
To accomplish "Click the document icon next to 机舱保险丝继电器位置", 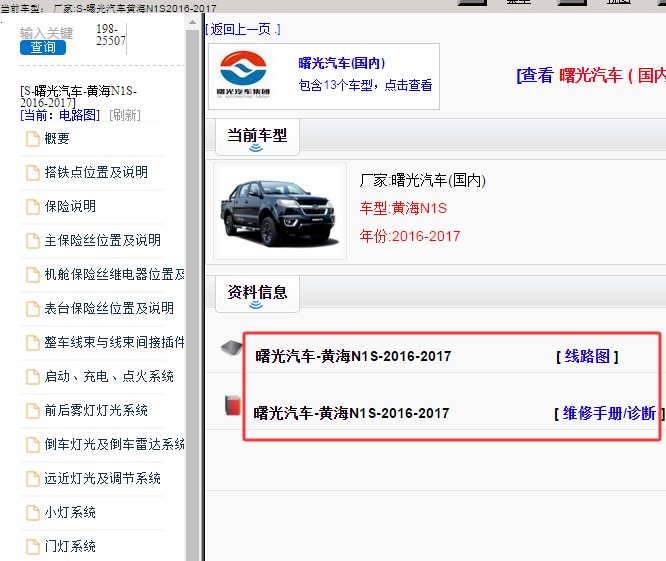I will 33,275.
